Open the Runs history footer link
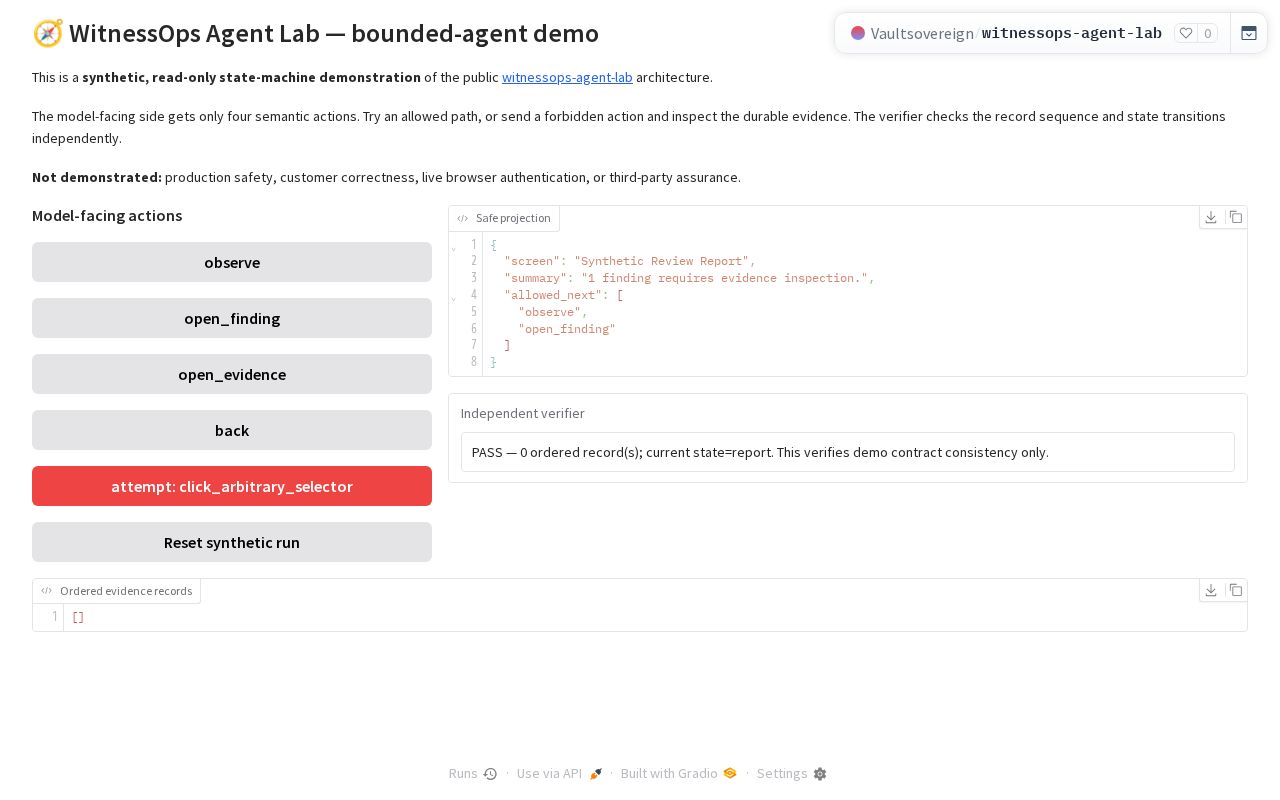1280x800 pixels. [473, 773]
